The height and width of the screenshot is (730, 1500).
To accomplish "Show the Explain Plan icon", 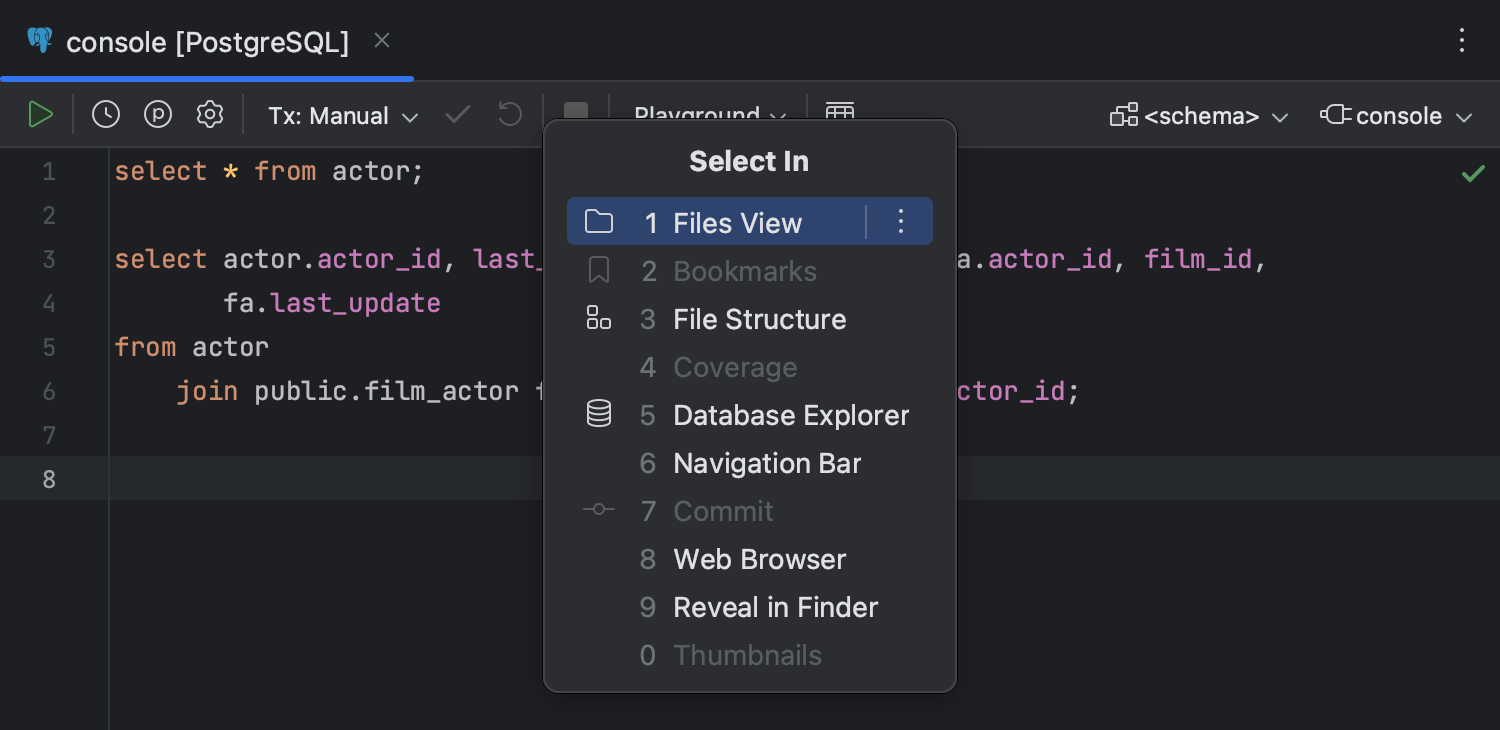I will point(157,114).
